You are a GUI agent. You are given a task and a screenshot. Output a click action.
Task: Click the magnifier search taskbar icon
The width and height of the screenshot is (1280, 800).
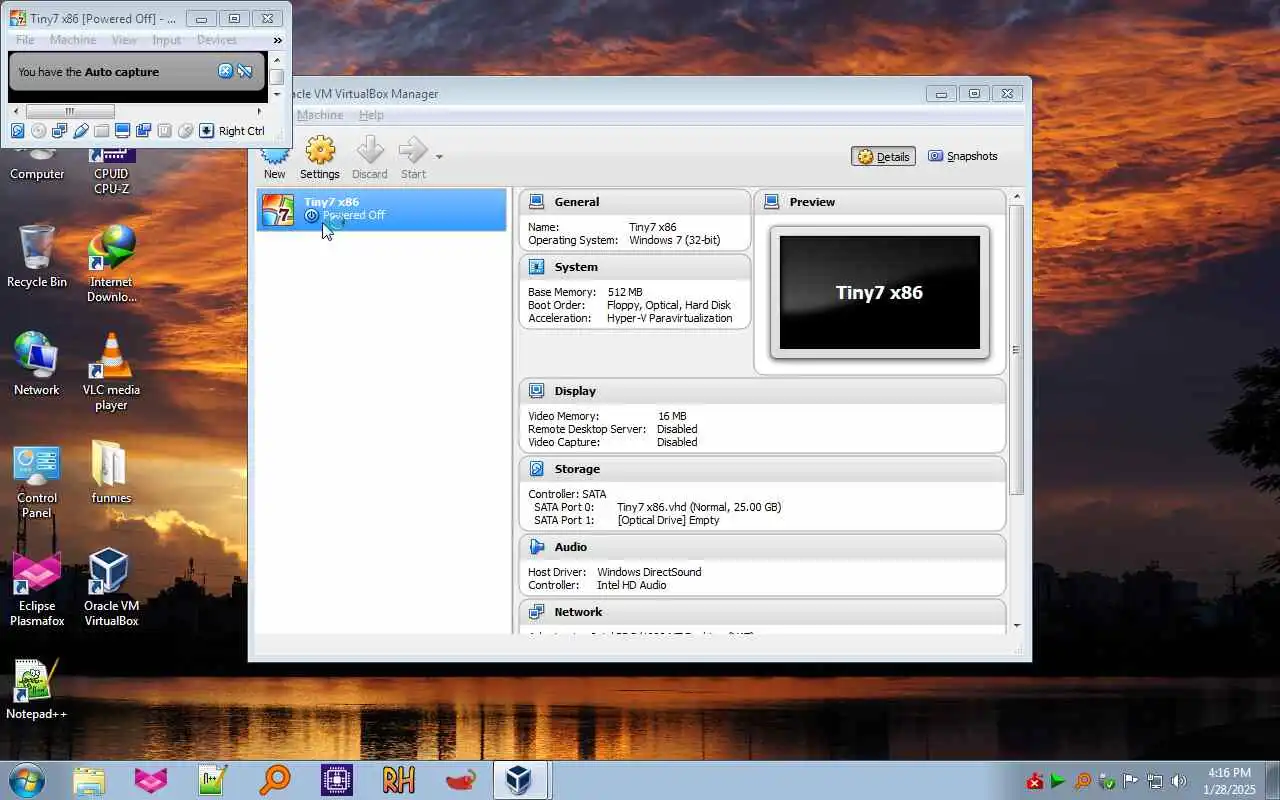tap(274, 780)
